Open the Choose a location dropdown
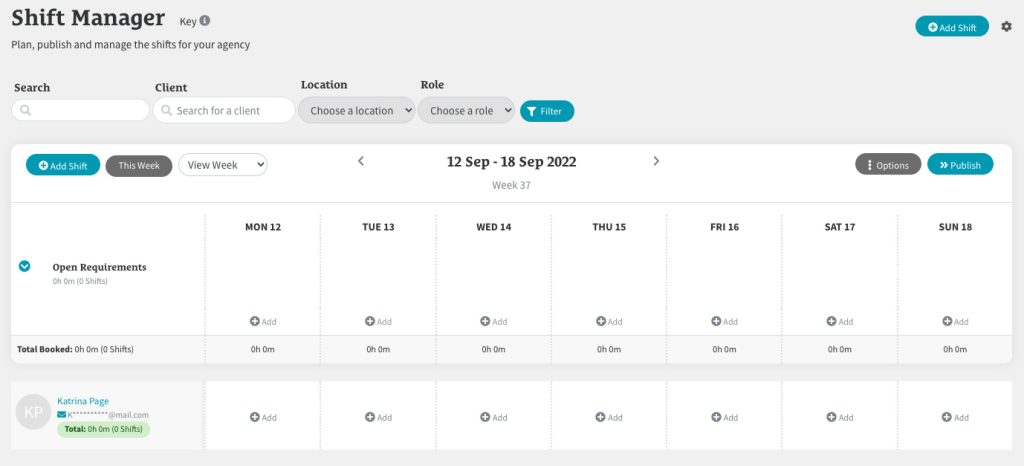 pyautogui.click(x=357, y=110)
